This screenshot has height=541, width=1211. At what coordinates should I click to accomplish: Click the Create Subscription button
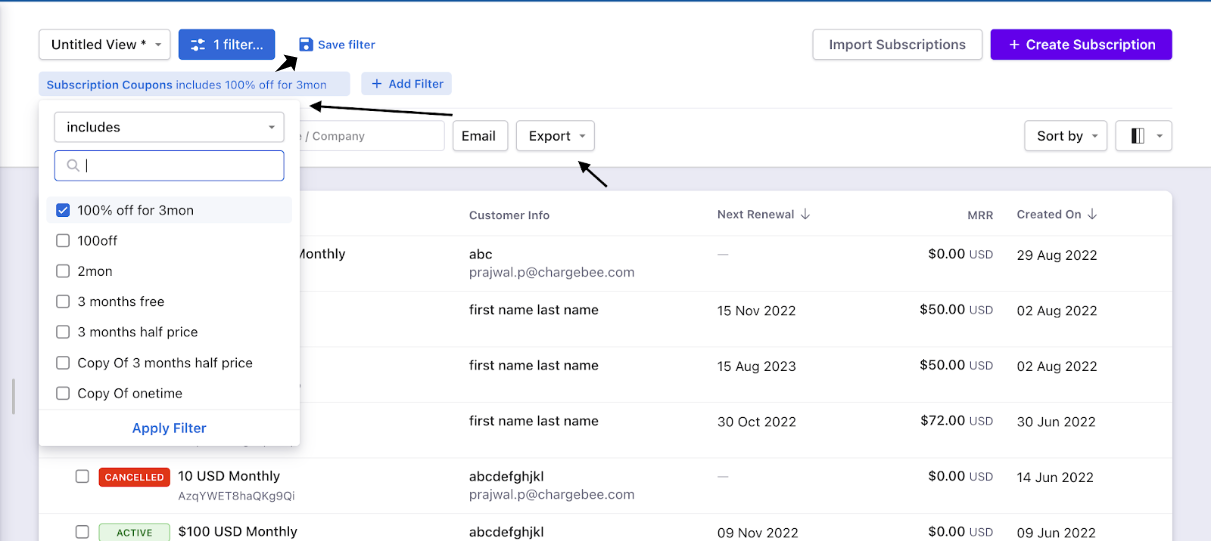(x=1081, y=45)
